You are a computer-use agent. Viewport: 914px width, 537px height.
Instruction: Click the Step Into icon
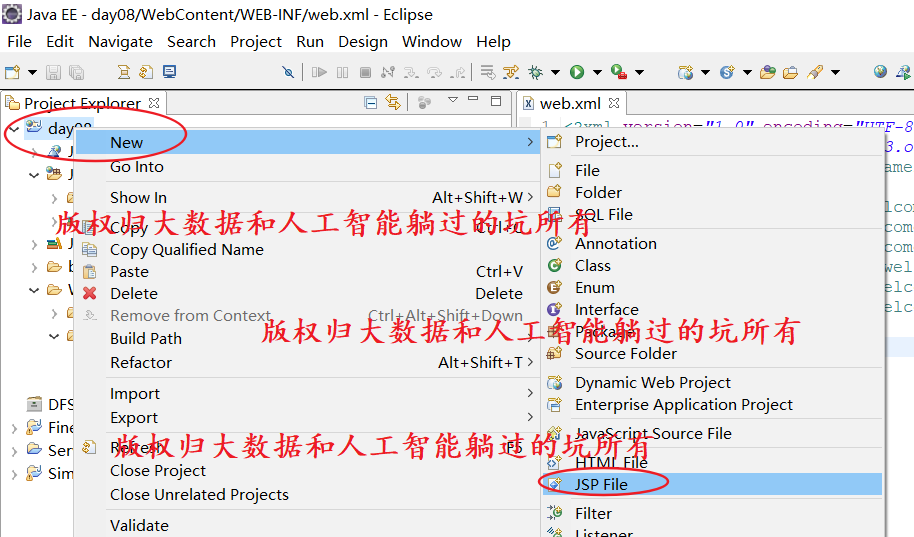tap(411, 72)
